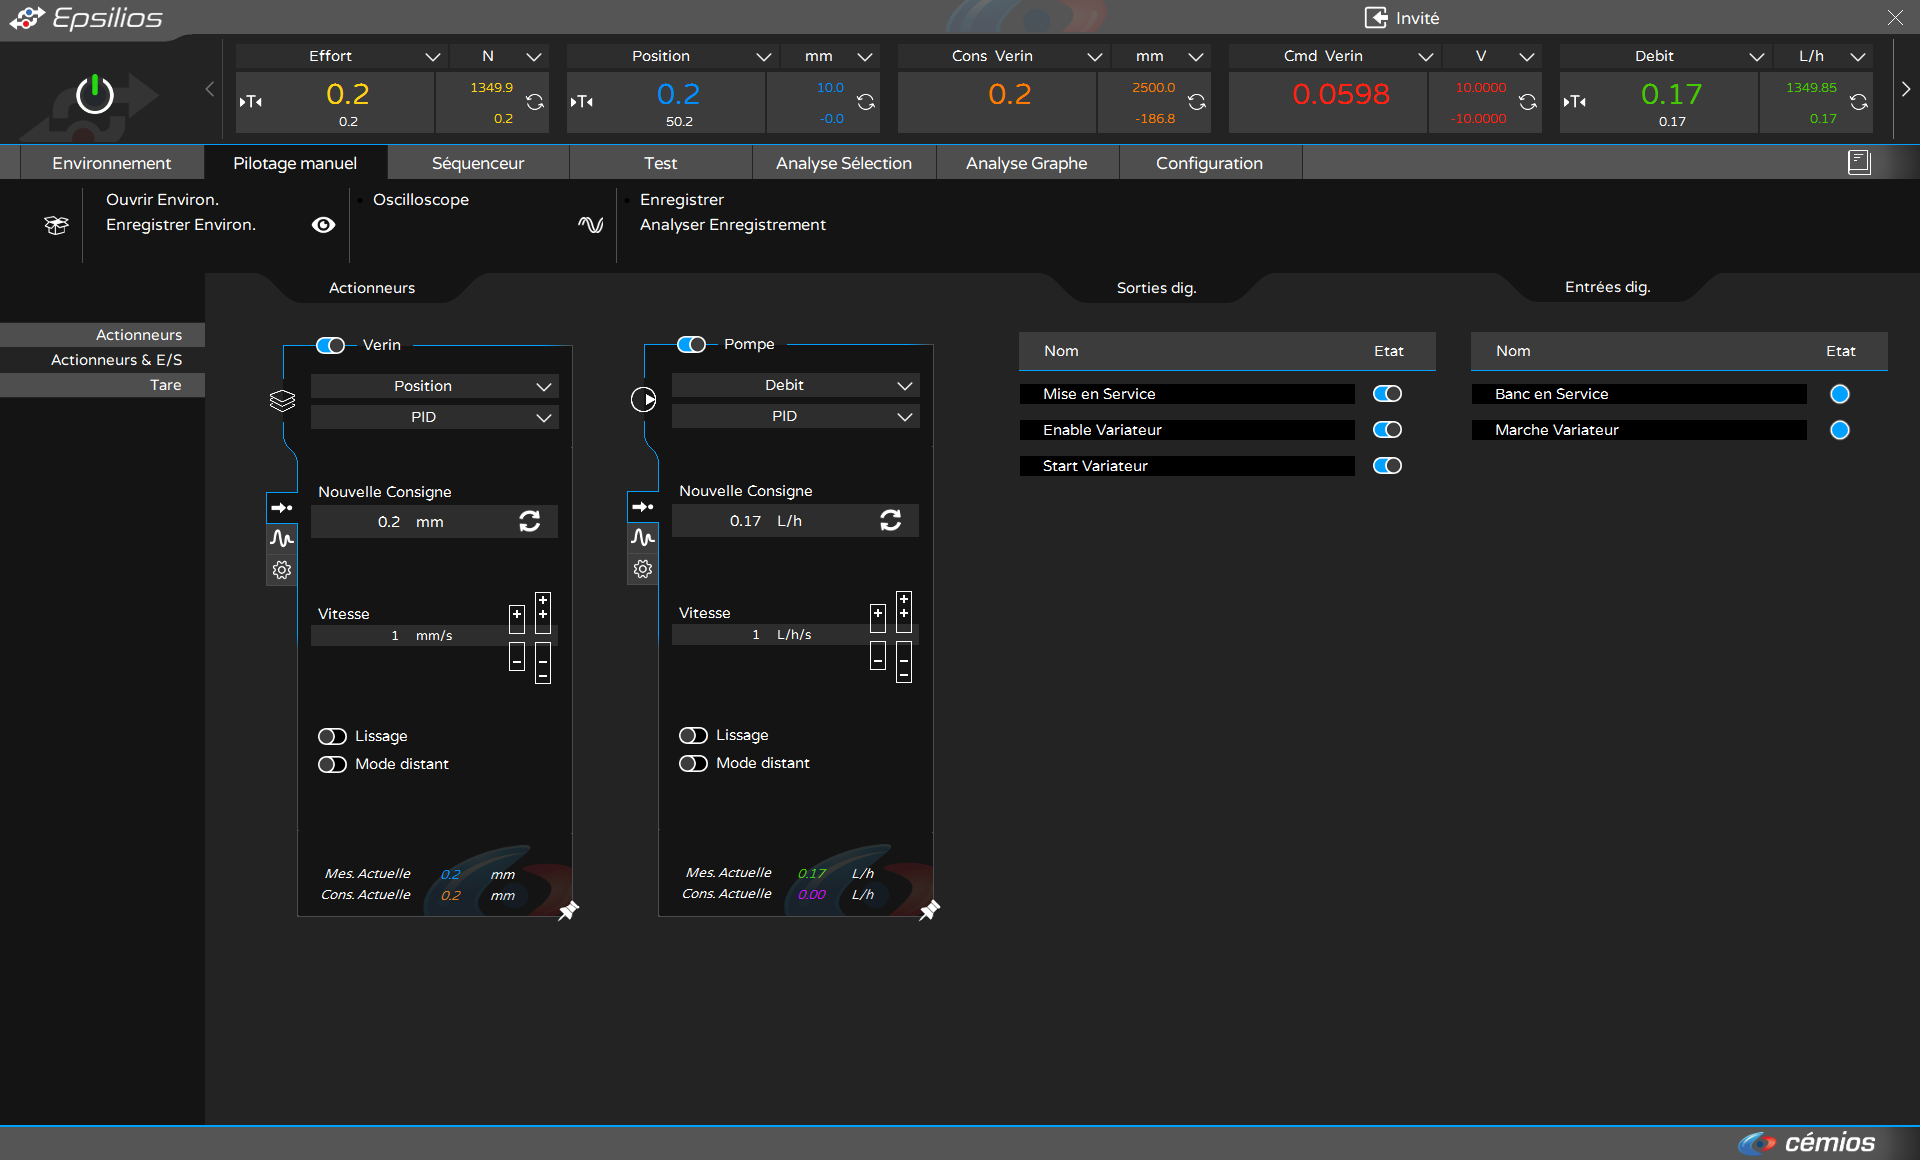Click the notebook icon at top right
The image size is (1920, 1160).
coord(1859,162)
